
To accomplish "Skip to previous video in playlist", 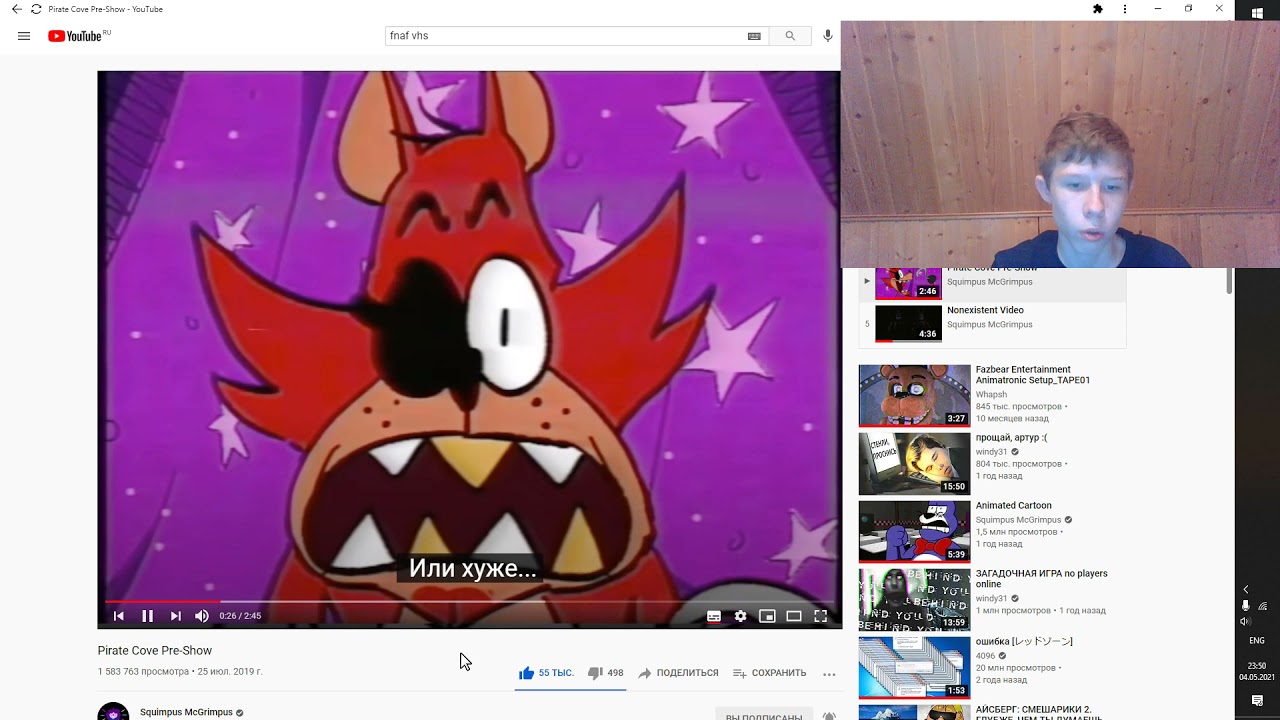I will [119, 616].
